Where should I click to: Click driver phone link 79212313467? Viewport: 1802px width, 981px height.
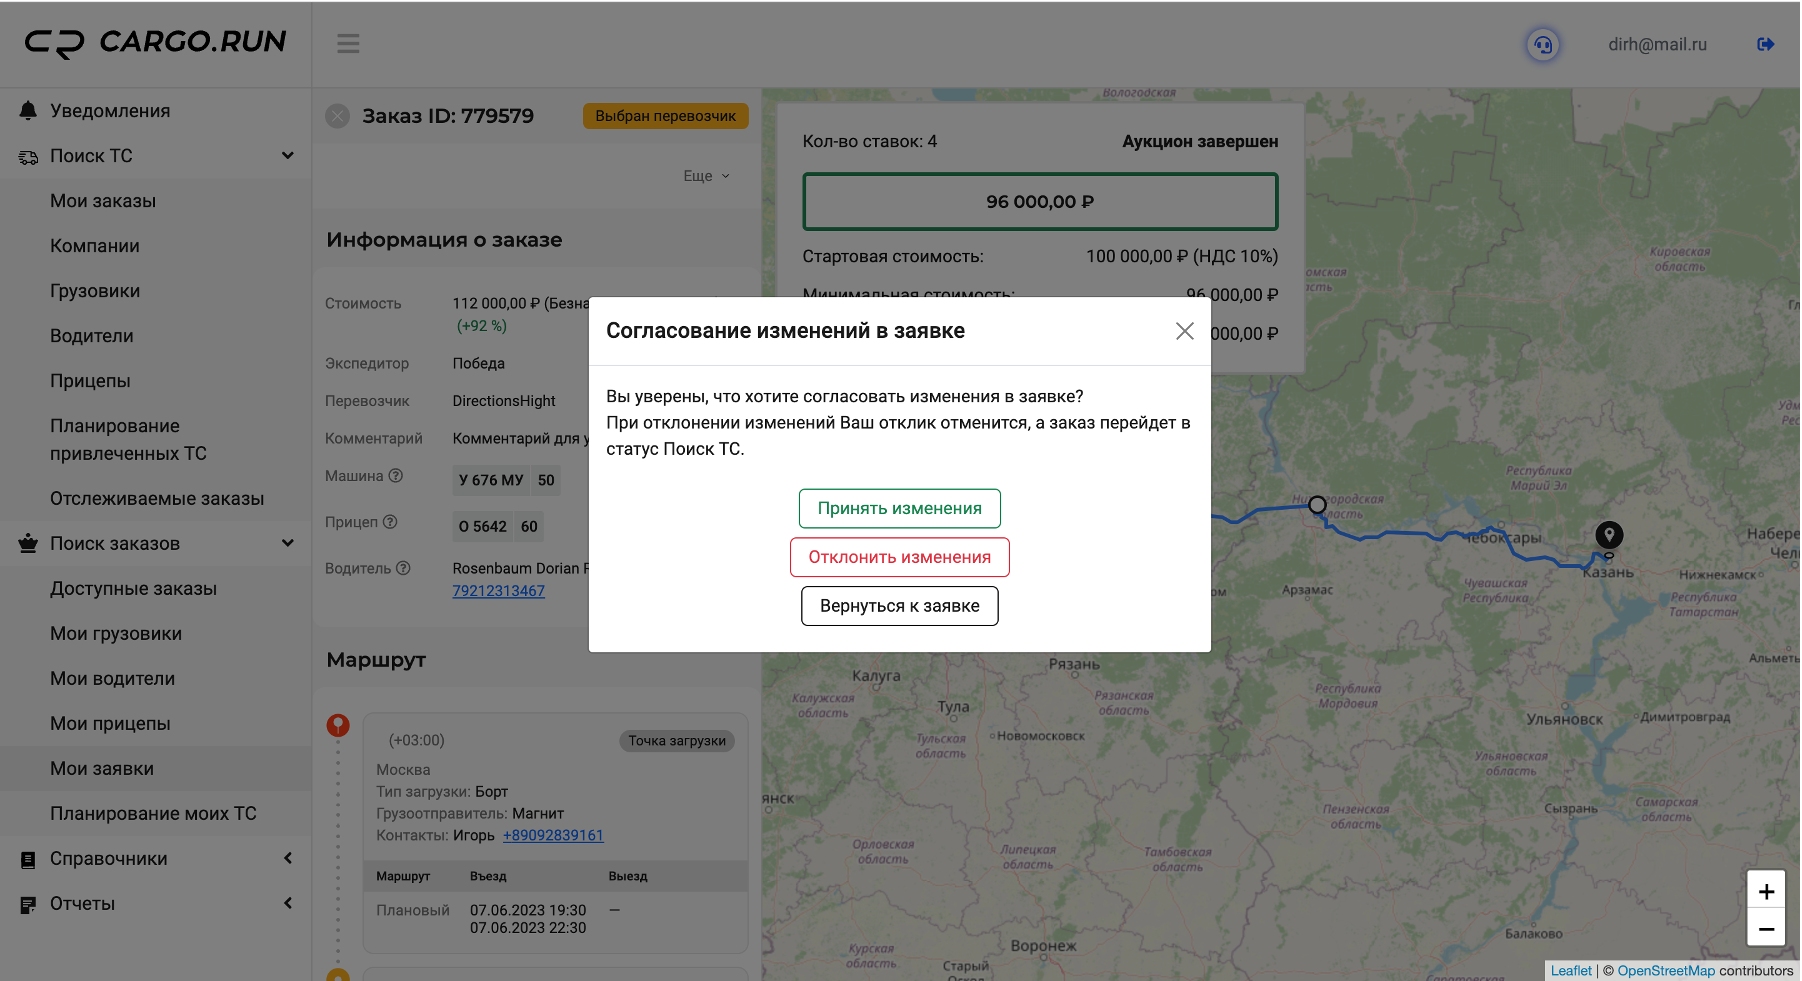click(x=499, y=591)
